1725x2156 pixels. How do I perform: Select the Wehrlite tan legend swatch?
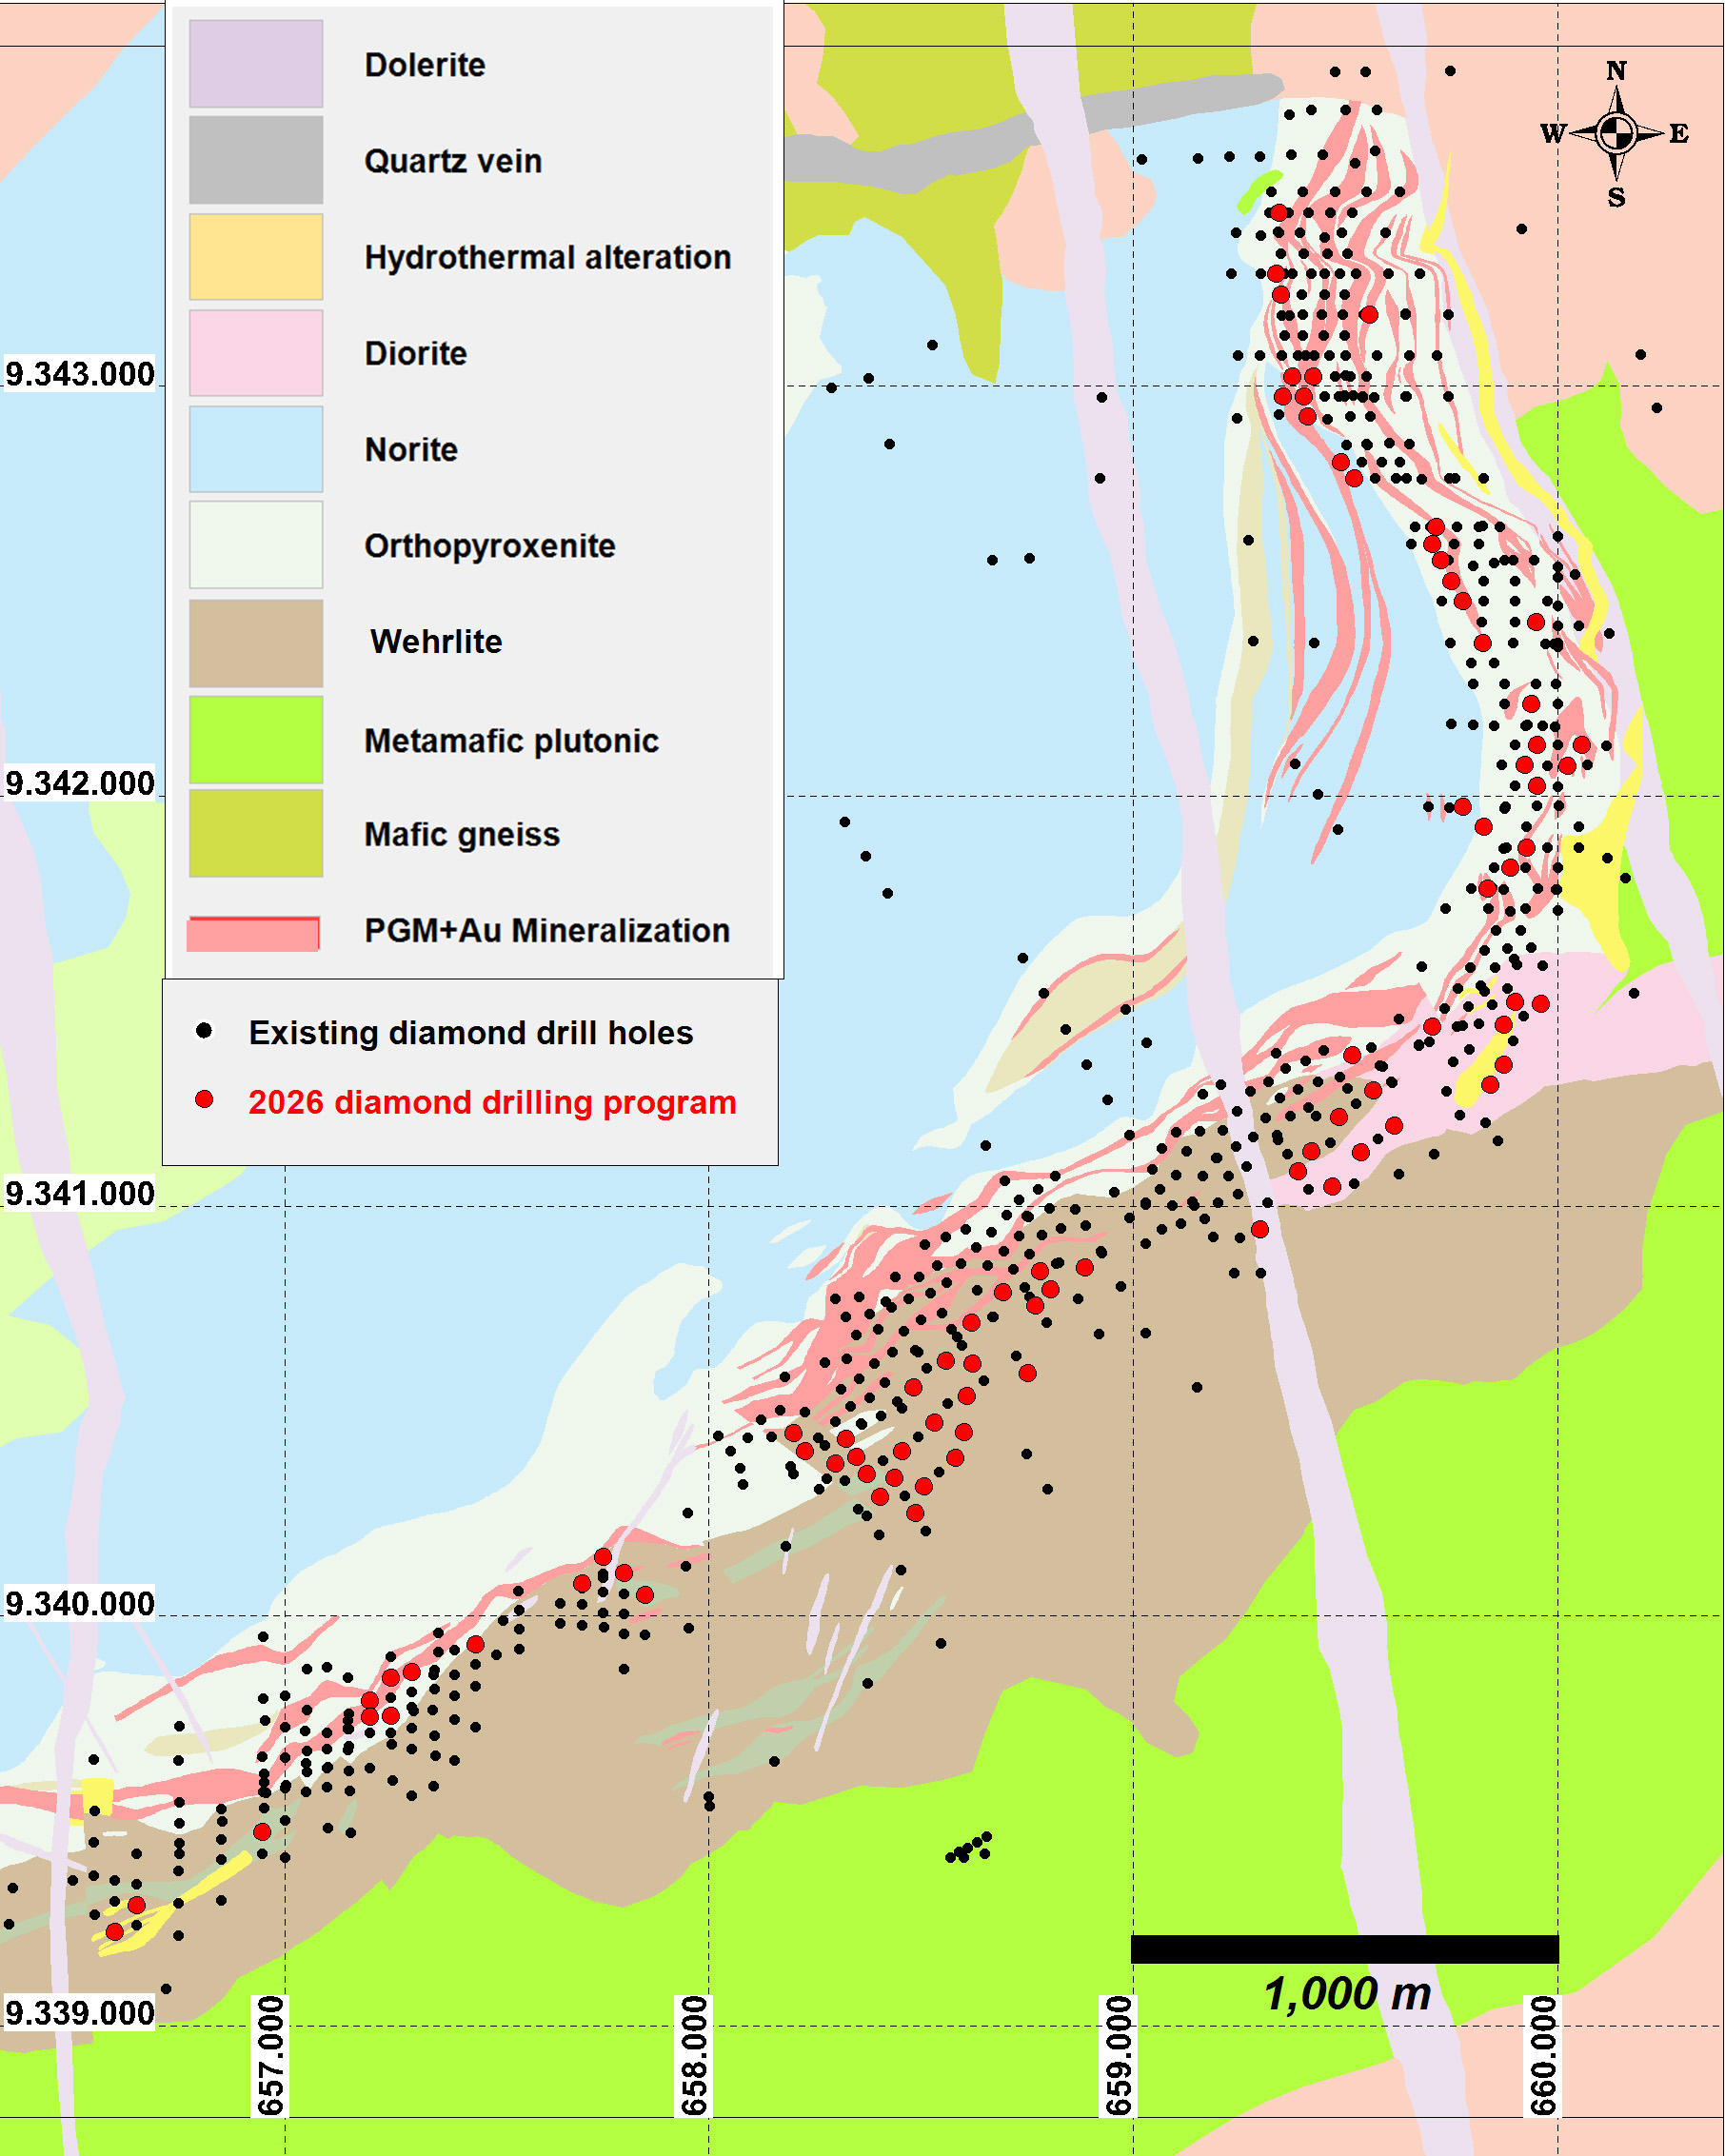coord(256,643)
